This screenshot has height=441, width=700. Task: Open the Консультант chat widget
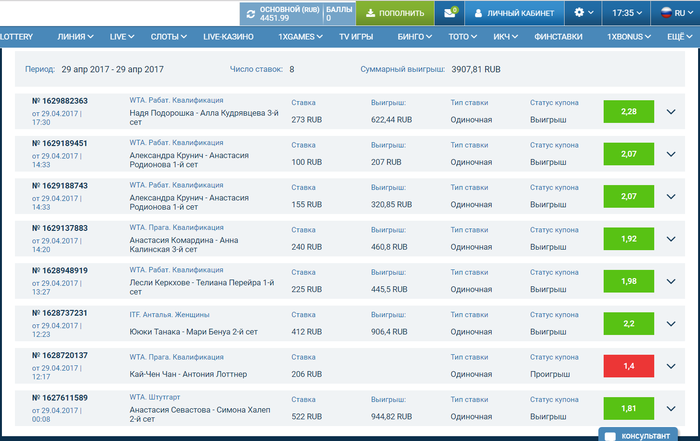tap(638, 435)
